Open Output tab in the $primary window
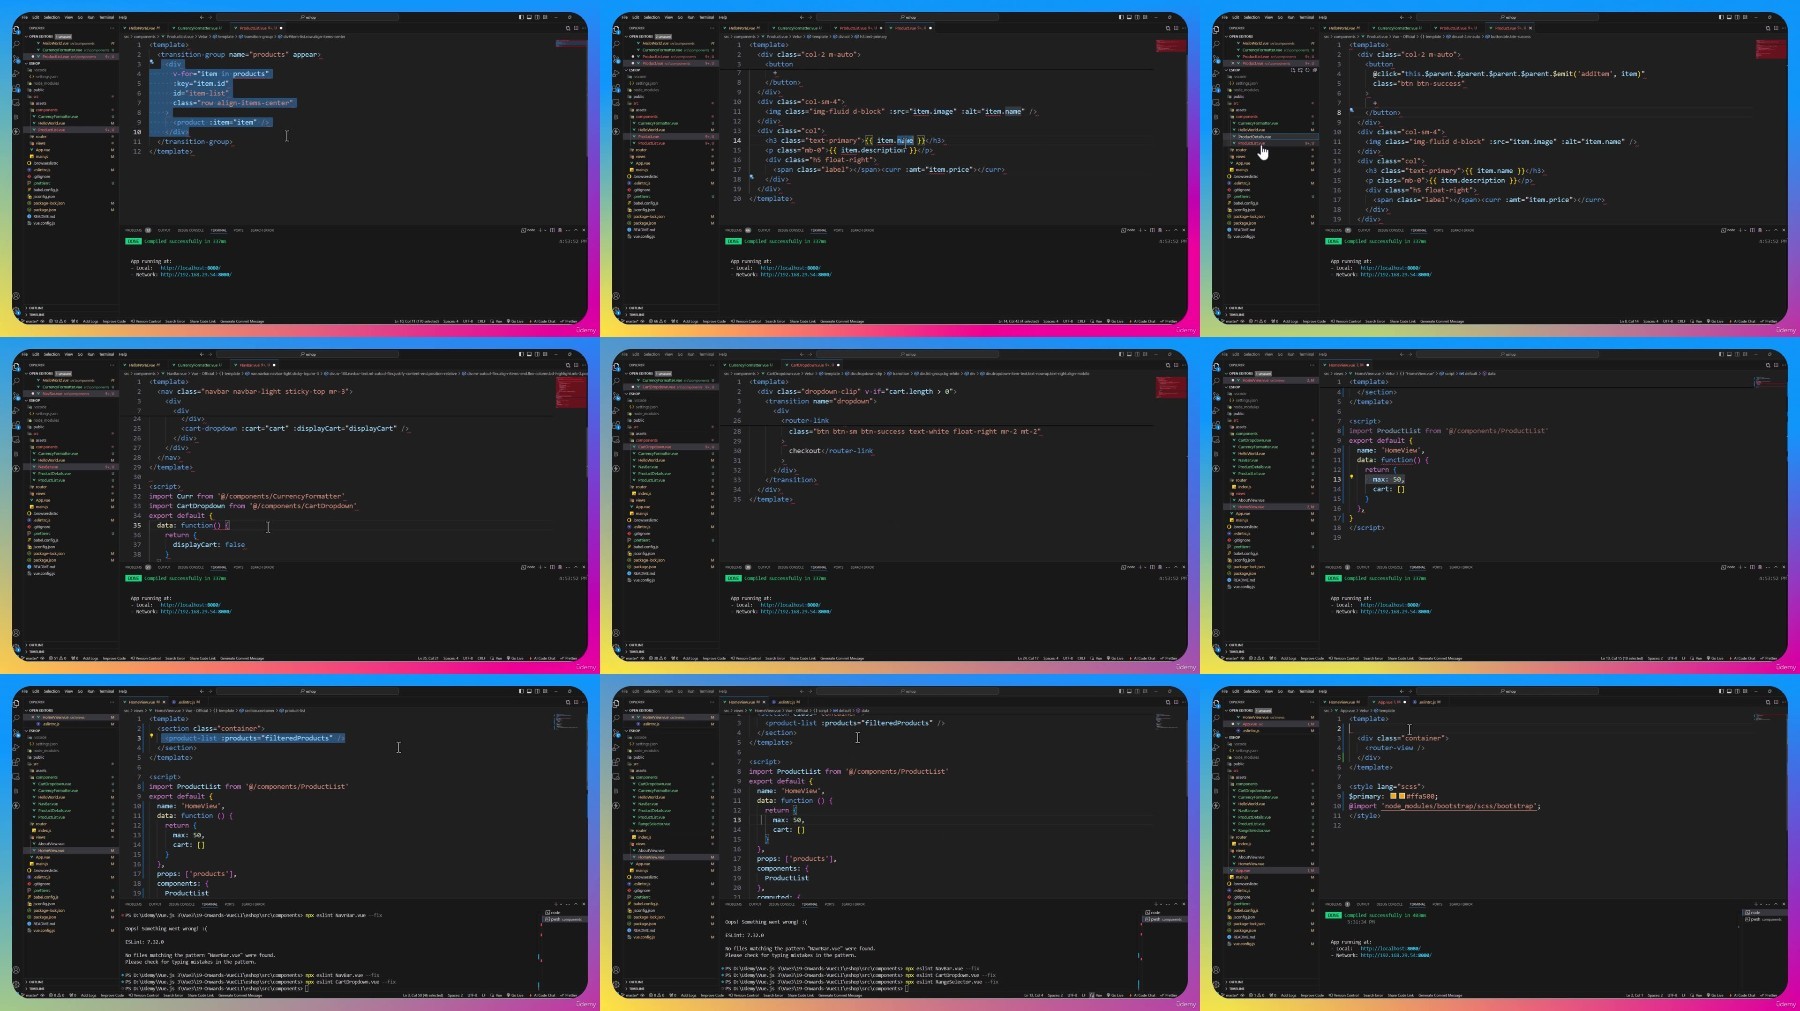The width and height of the screenshot is (1800, 1011). pyautogui.click(x=1364, y=904)
